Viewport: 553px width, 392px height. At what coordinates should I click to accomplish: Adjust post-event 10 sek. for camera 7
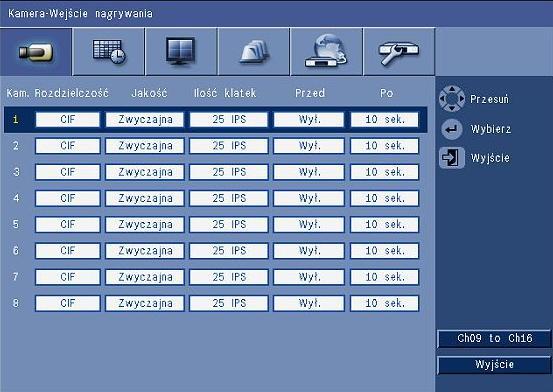(384, 277)
